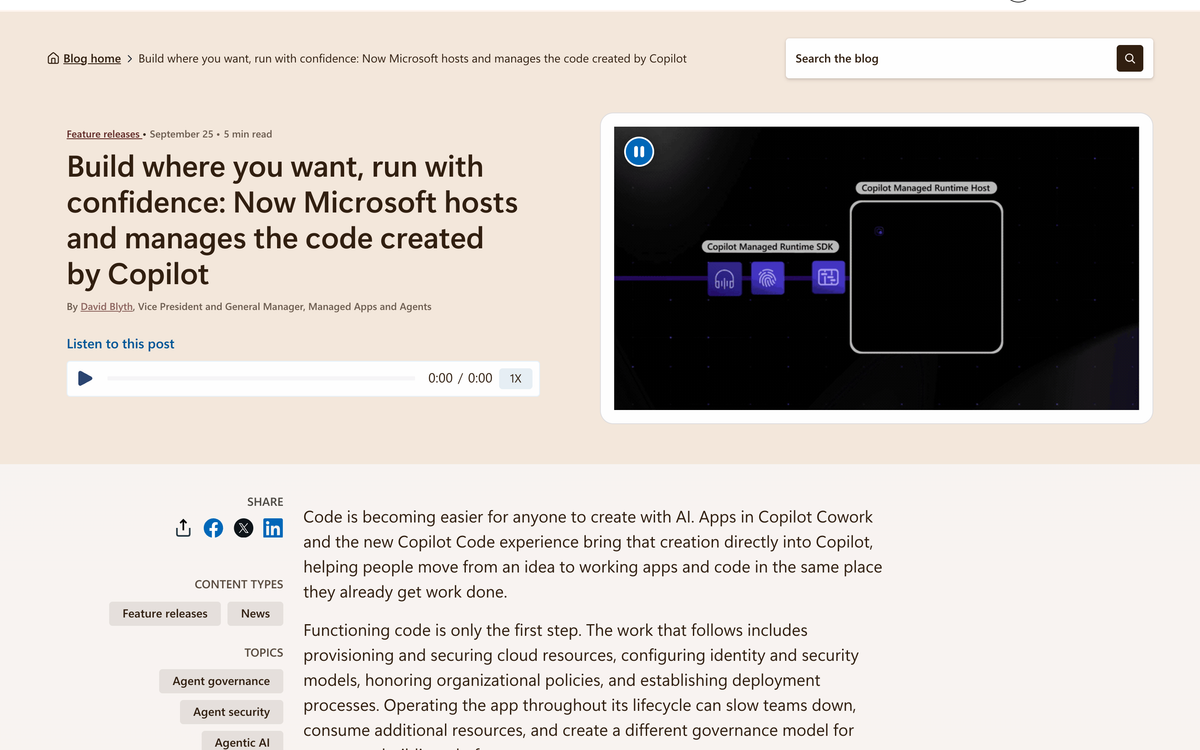Click the article headline text
Image resolution: width=1200 pixels, height=750 pixels.
[292, 220]
